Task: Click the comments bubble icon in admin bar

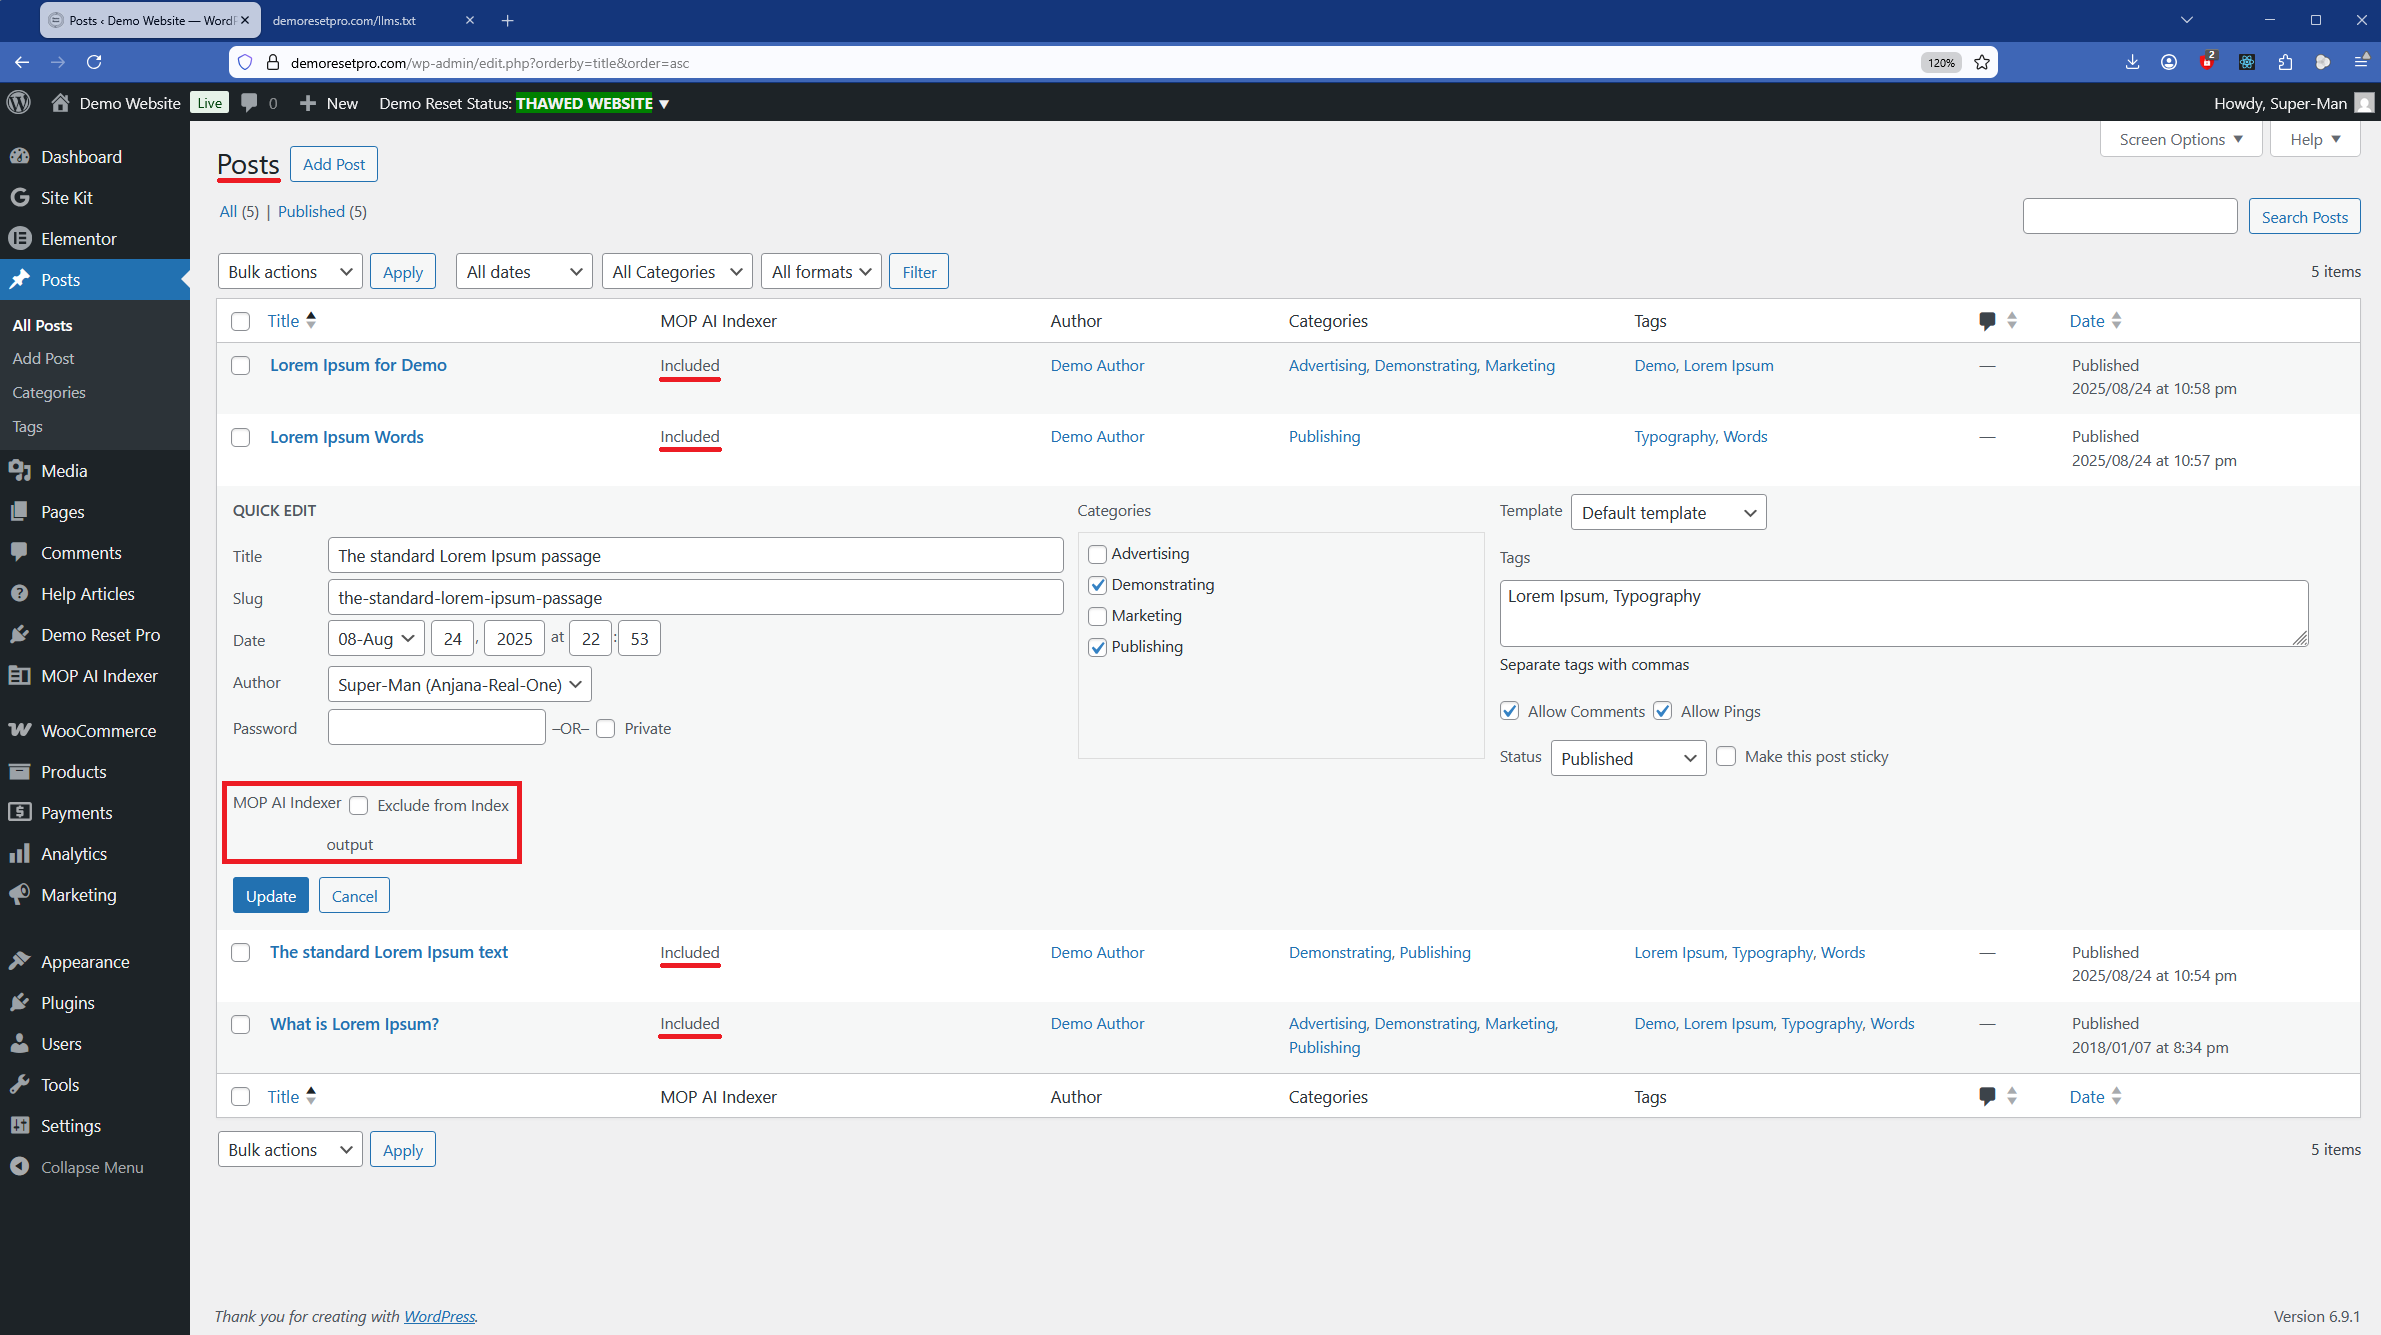Action: [x=250, y=103]
